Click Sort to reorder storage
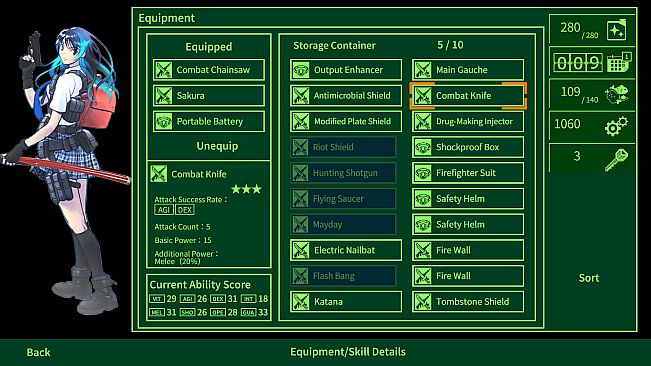 click(589, 278)
